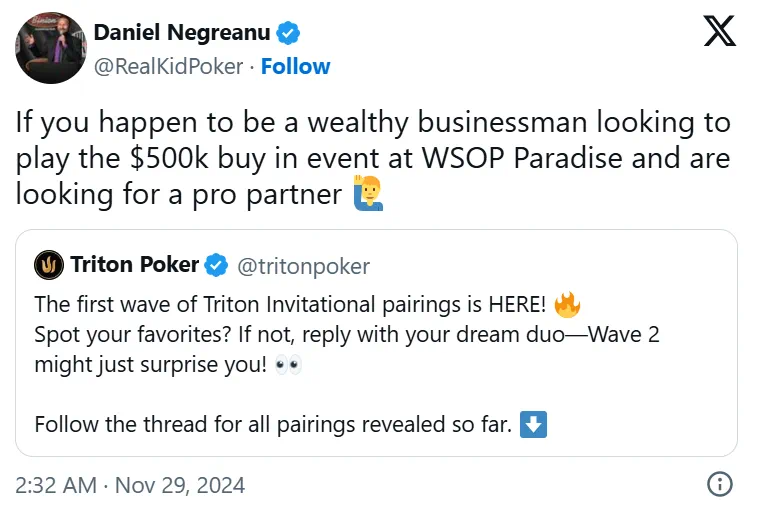Click 'Follow the thread for all pairings' text
The width and height of the screenshot is (757, 511).
tap(273, 424)
